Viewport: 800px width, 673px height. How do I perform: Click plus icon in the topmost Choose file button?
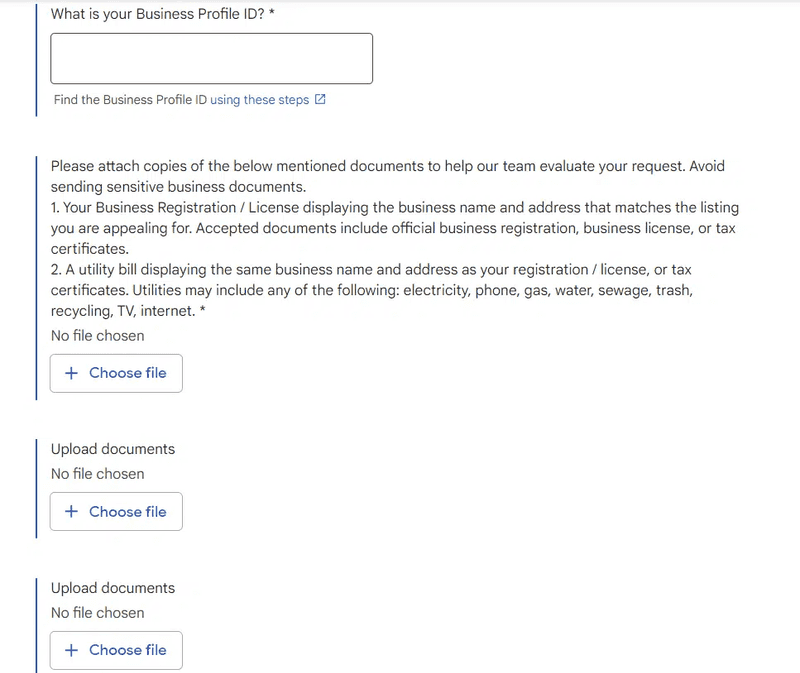[71, 373]
